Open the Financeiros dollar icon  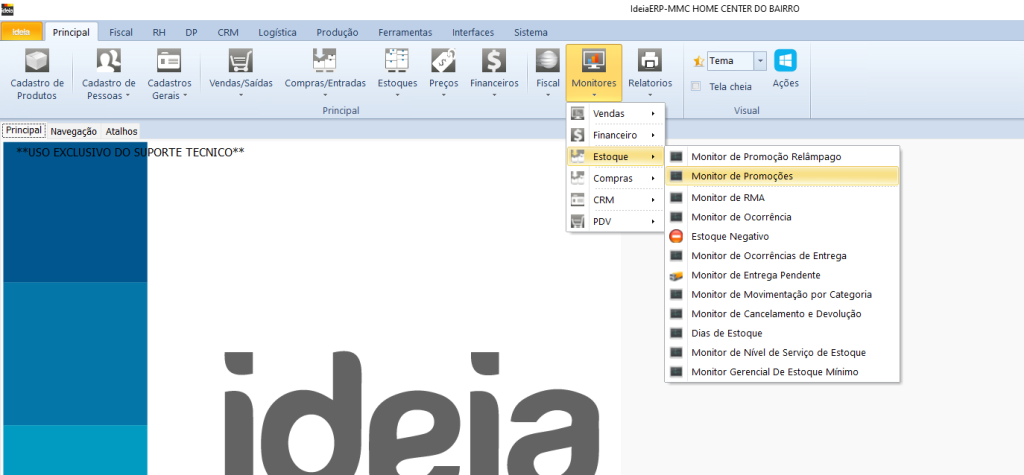[x=494, y=63]
